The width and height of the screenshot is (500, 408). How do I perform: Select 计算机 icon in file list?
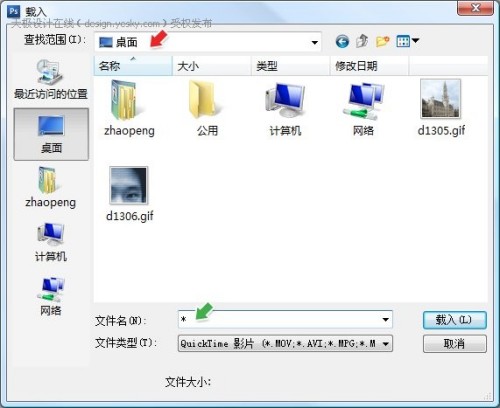[x=285, y=108]
